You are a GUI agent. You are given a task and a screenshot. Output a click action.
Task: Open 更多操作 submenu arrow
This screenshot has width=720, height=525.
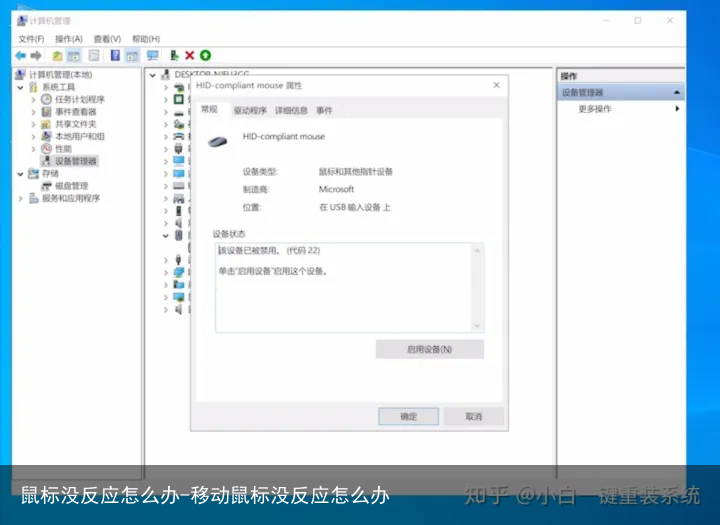coord(677,109)
